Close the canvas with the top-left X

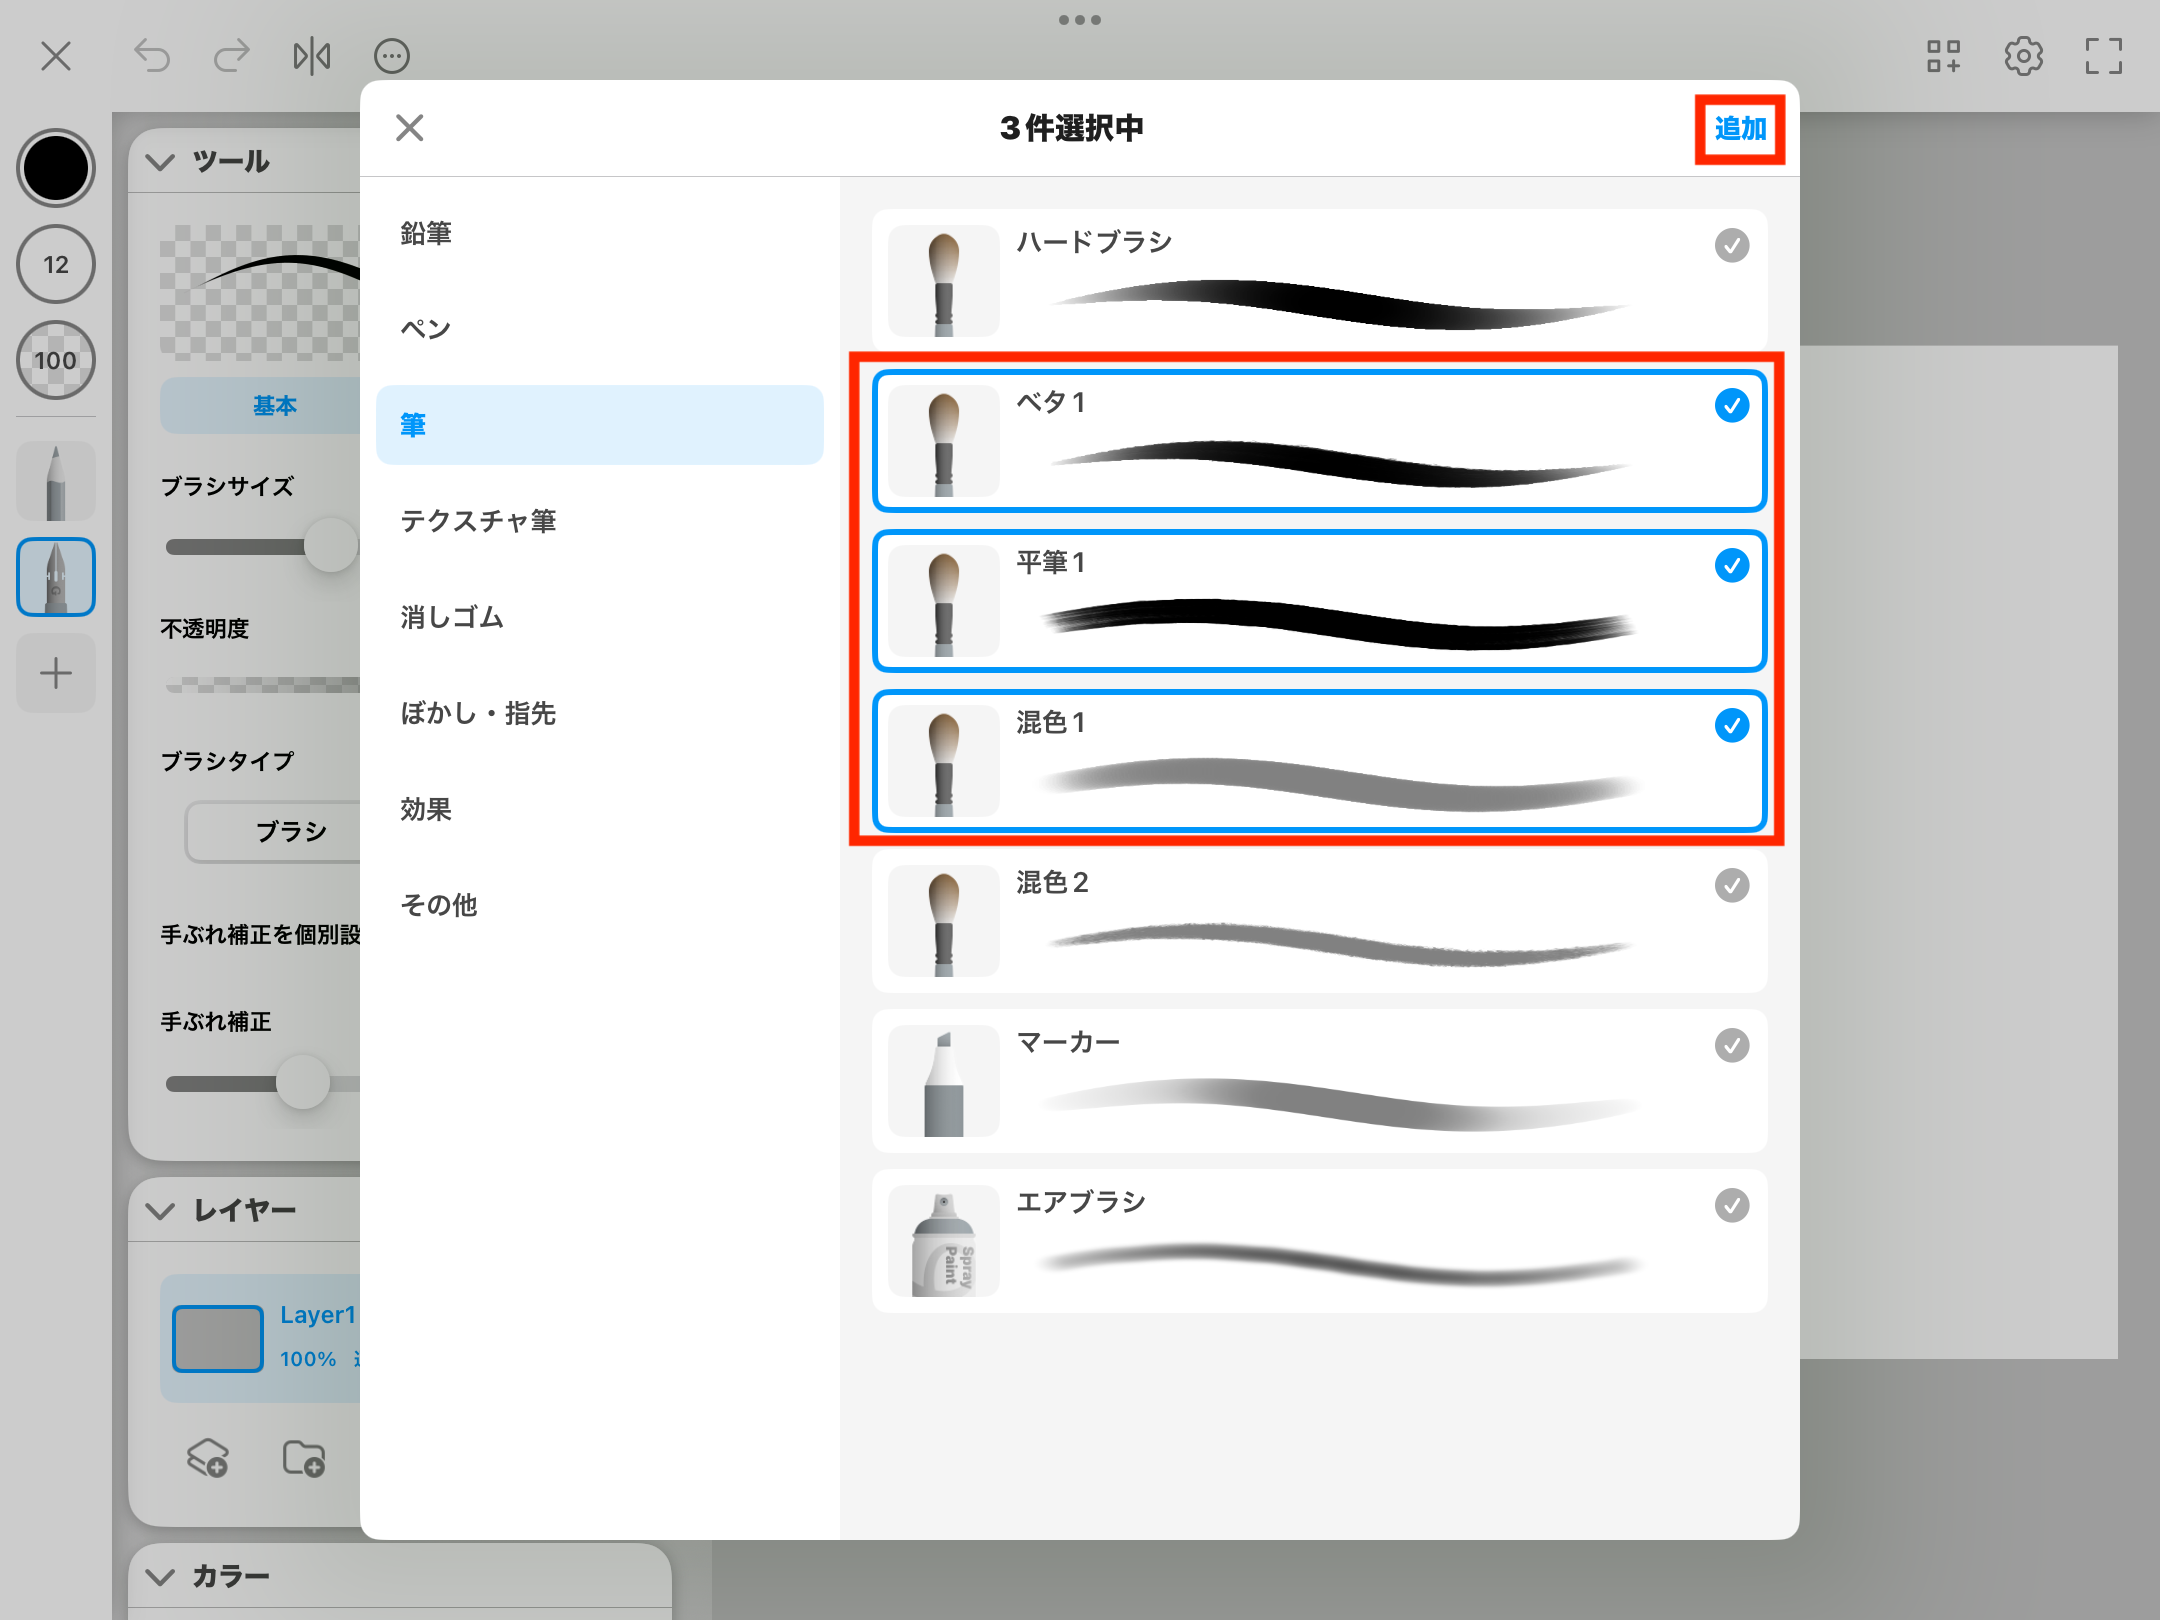click(x=56, y=56)
